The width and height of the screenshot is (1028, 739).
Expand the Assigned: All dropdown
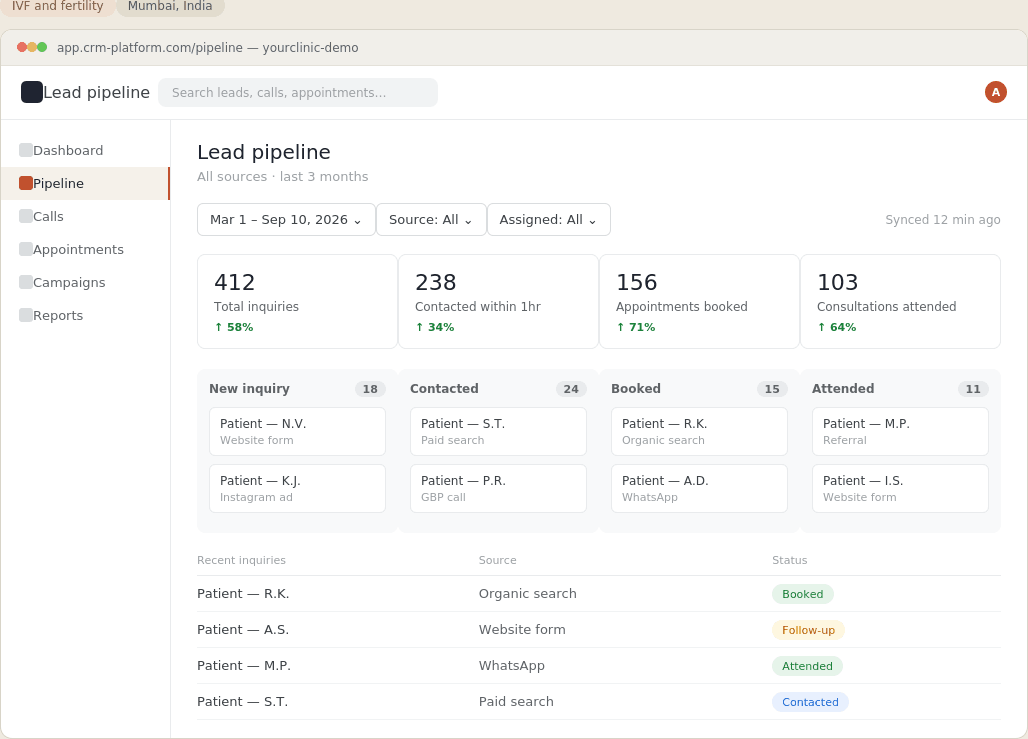549,220
